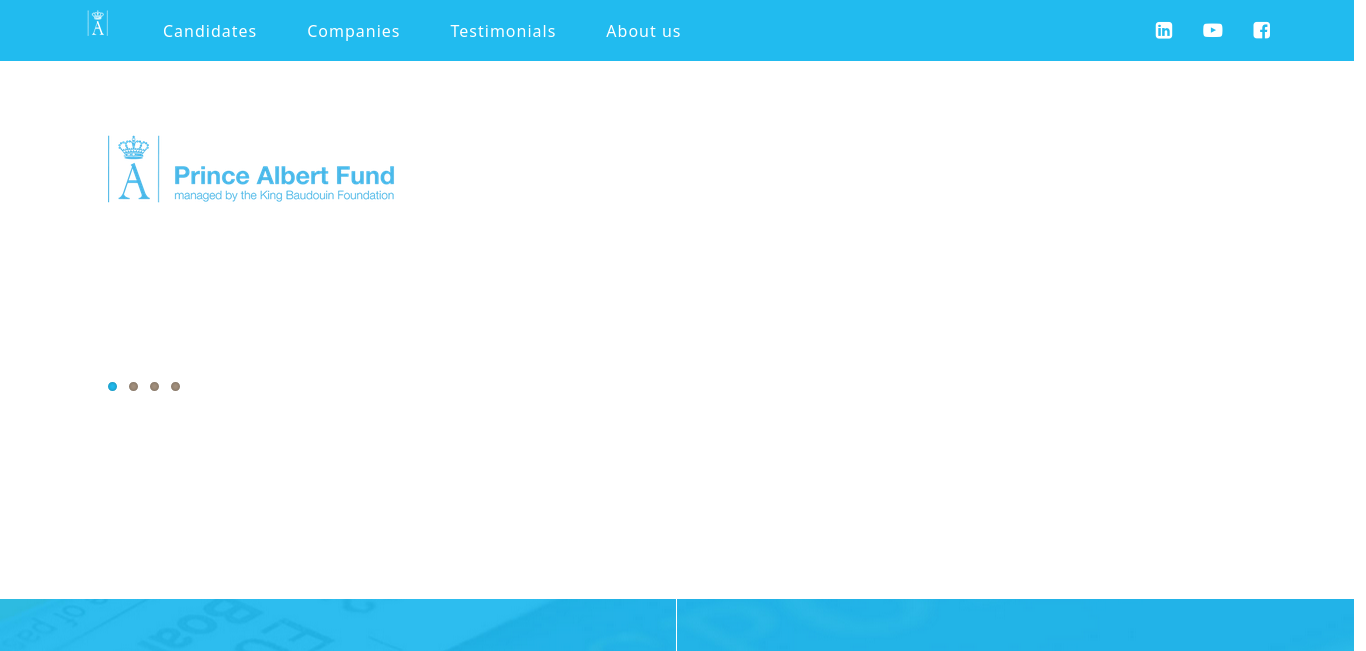Screen dimensions: 1366x651
Task: Open the Facebook page icon
Action: (x=1262, y=30)
